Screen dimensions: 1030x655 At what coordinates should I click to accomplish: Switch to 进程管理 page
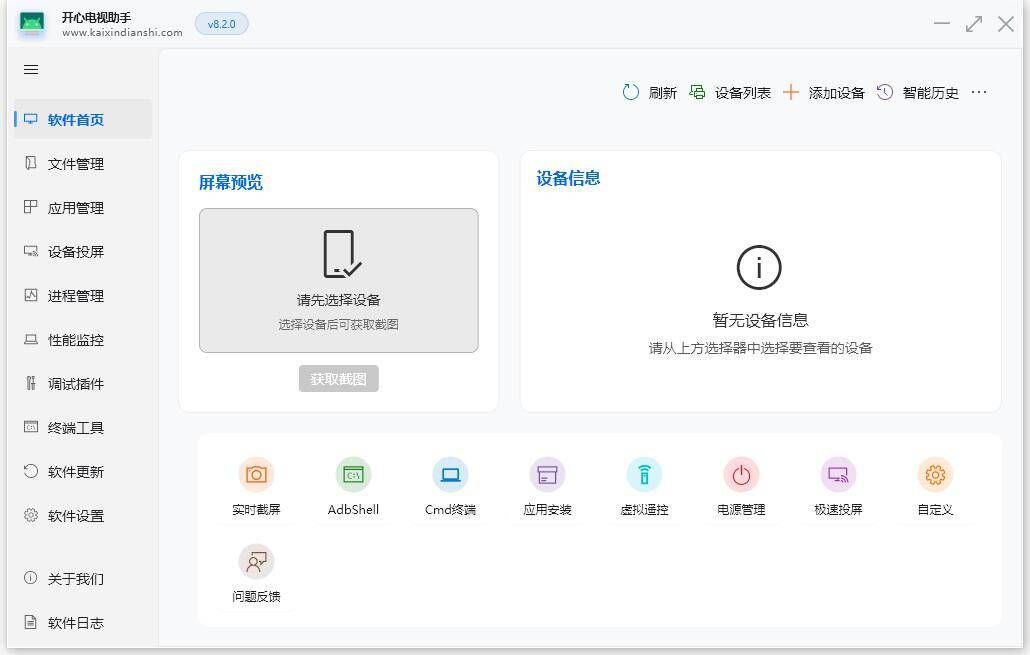point(83,296)
